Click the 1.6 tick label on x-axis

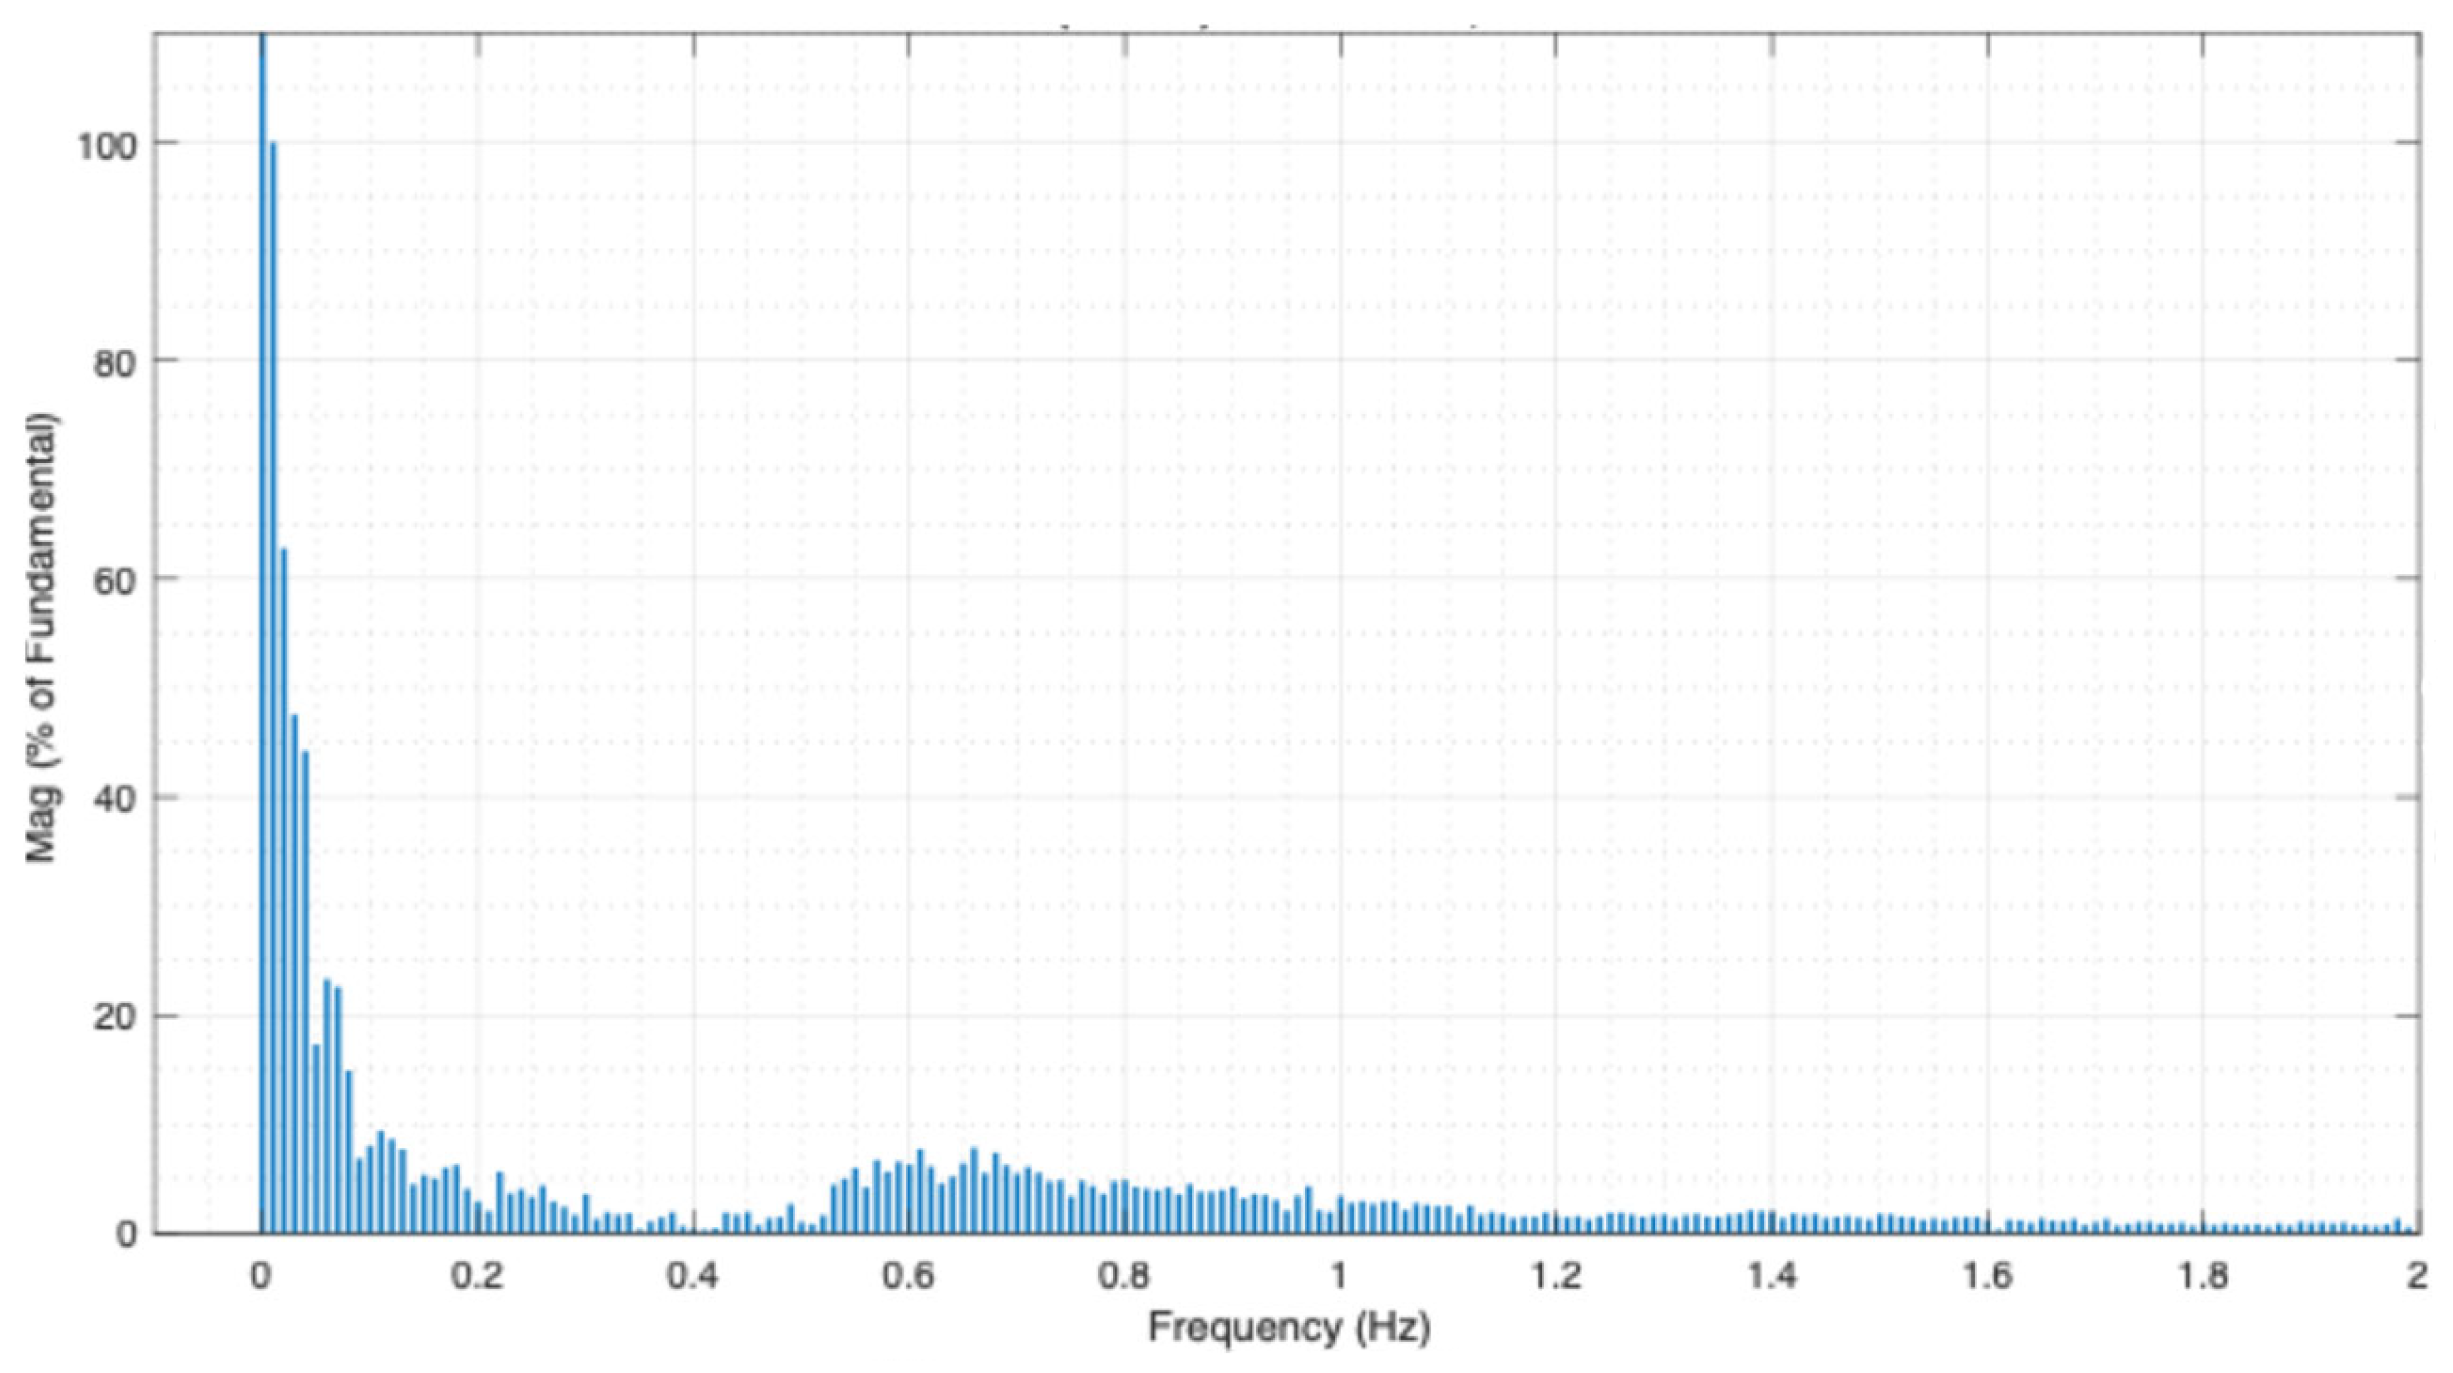click(x=1988, y=1276)
